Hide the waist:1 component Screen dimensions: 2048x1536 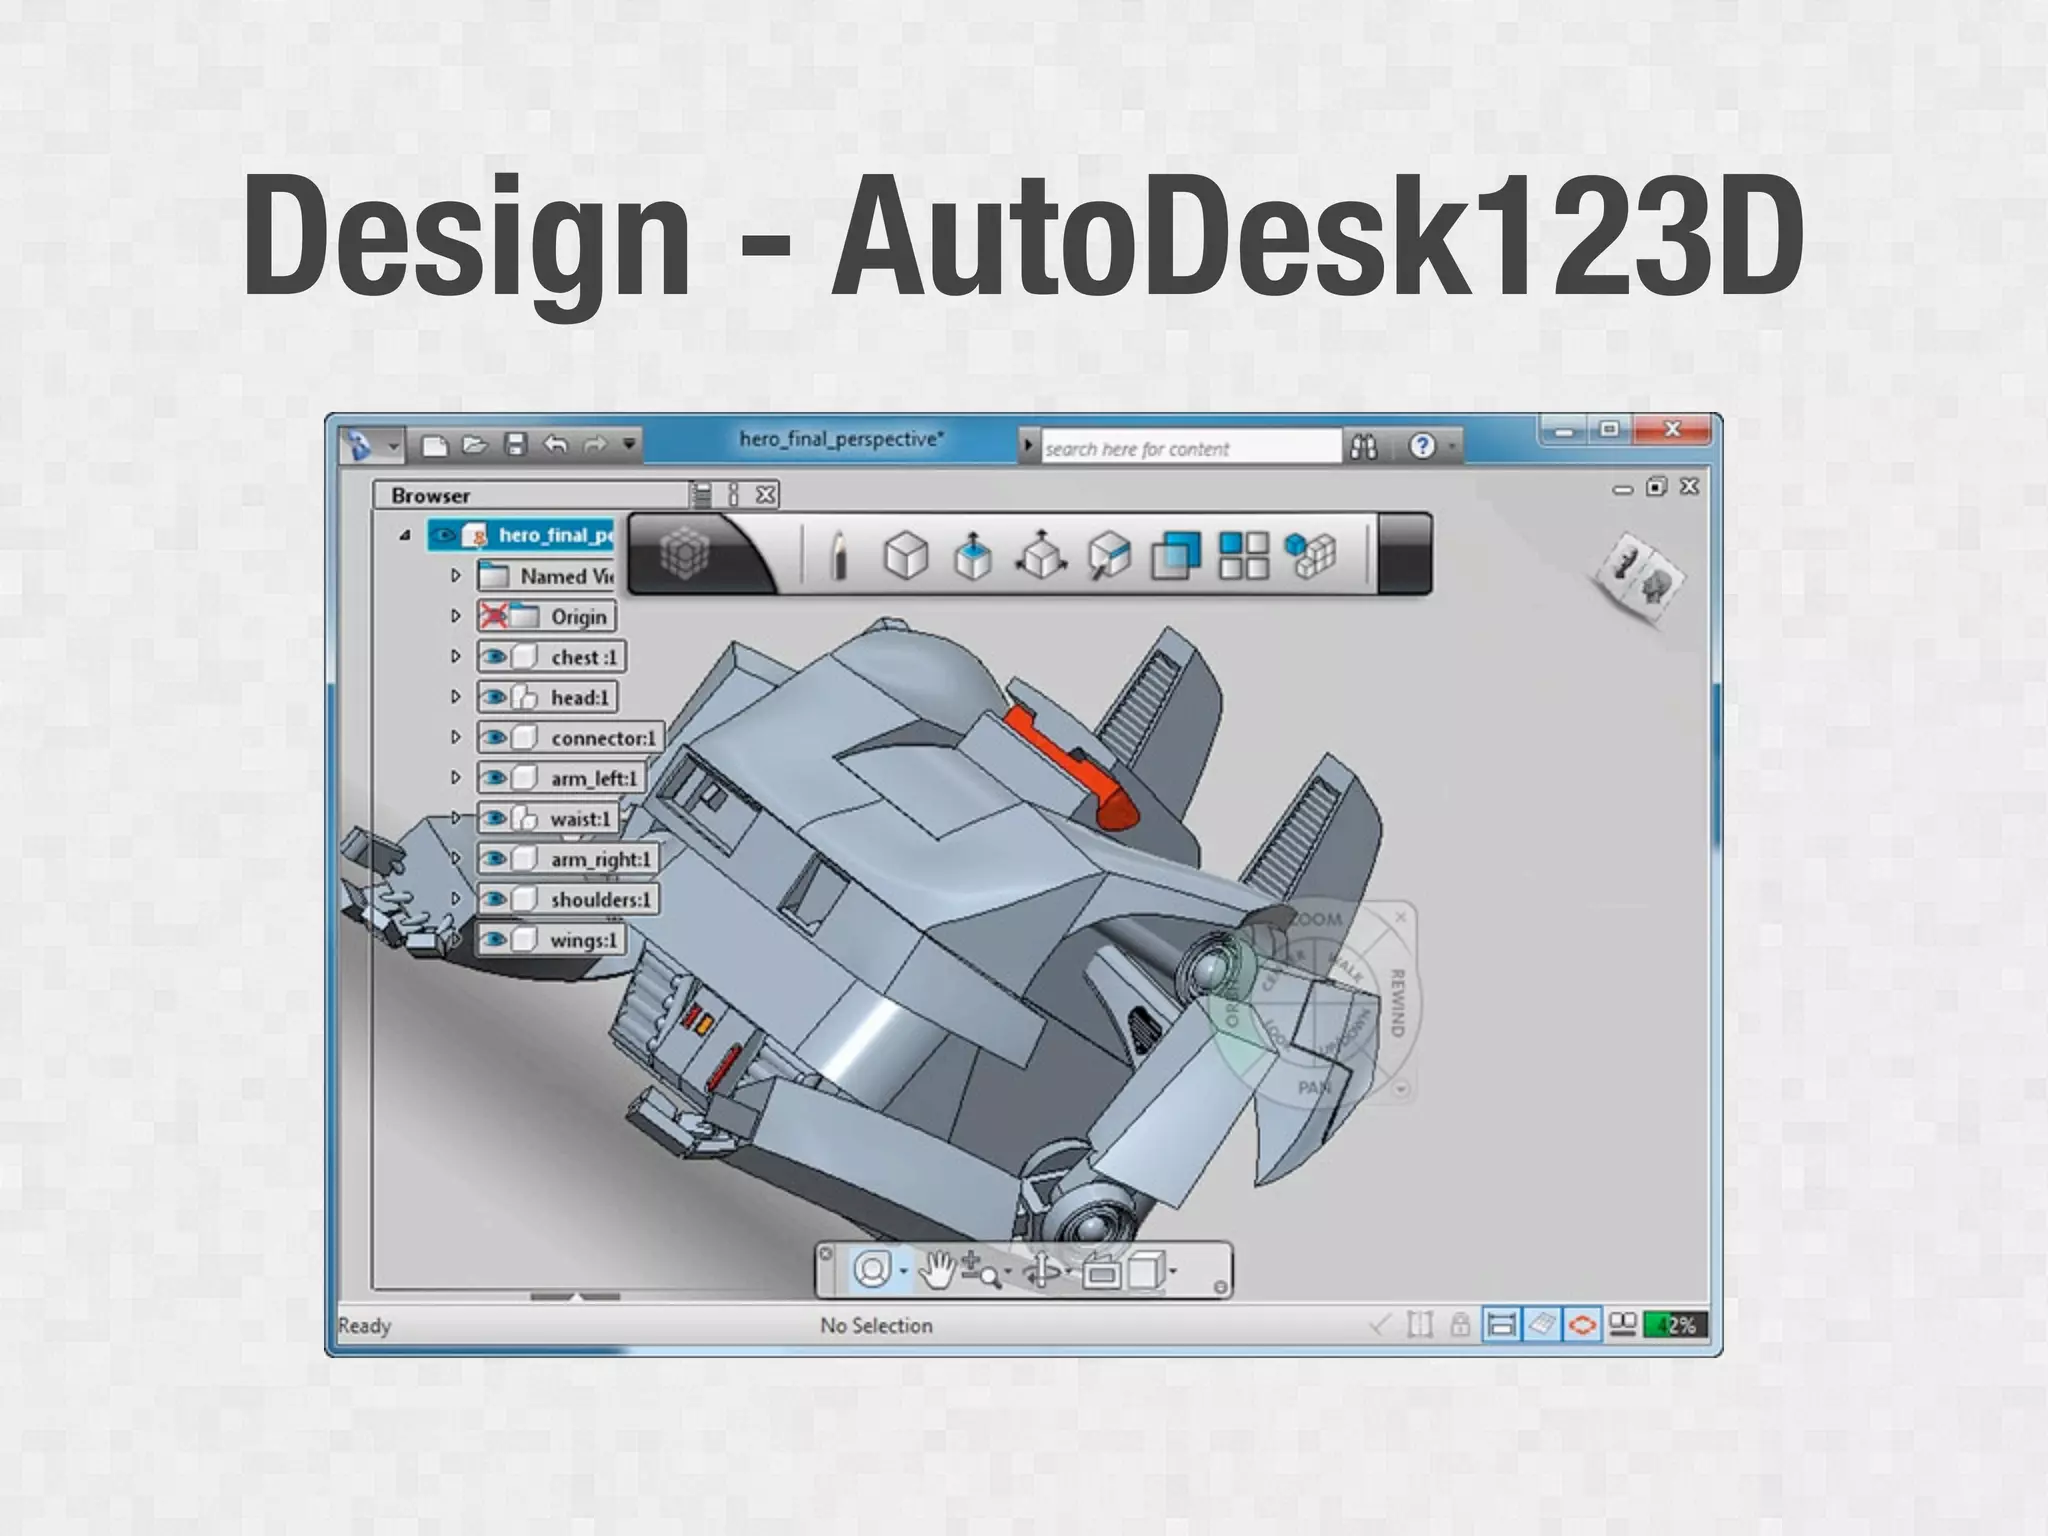(494, 818)
